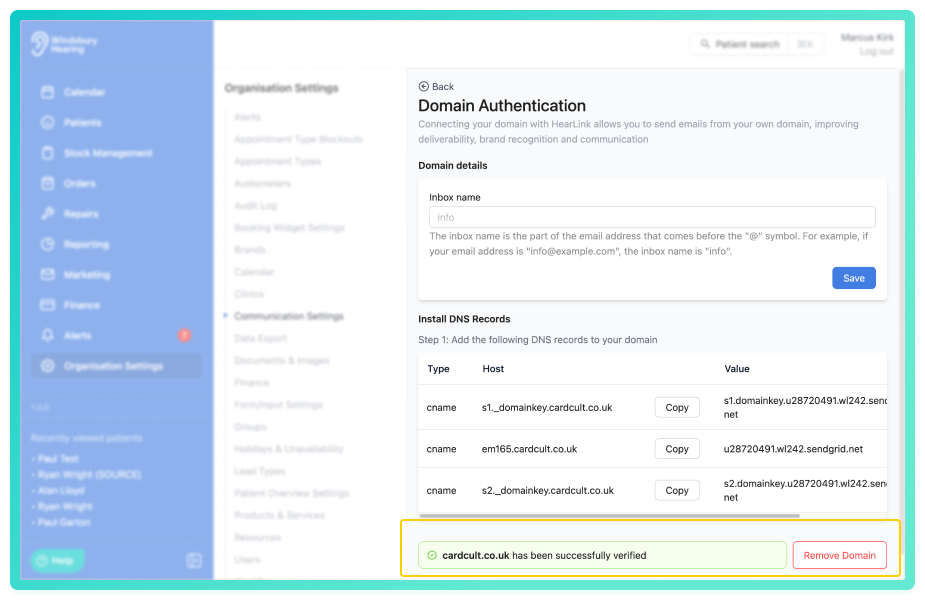Click the DNS records horizontal scrollbar
Image resolution: width=925 pixels, height=600 pixels.
[609, 516]
